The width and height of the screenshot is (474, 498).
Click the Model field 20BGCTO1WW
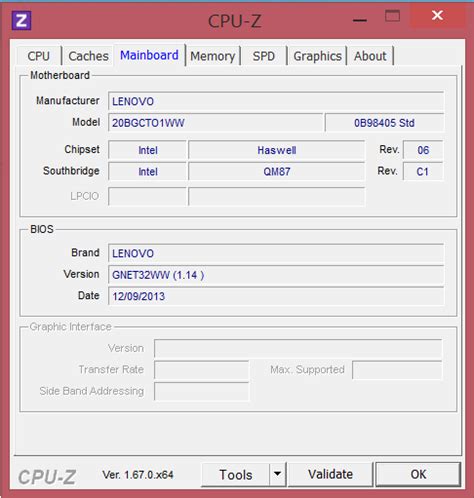coord(216,123)
